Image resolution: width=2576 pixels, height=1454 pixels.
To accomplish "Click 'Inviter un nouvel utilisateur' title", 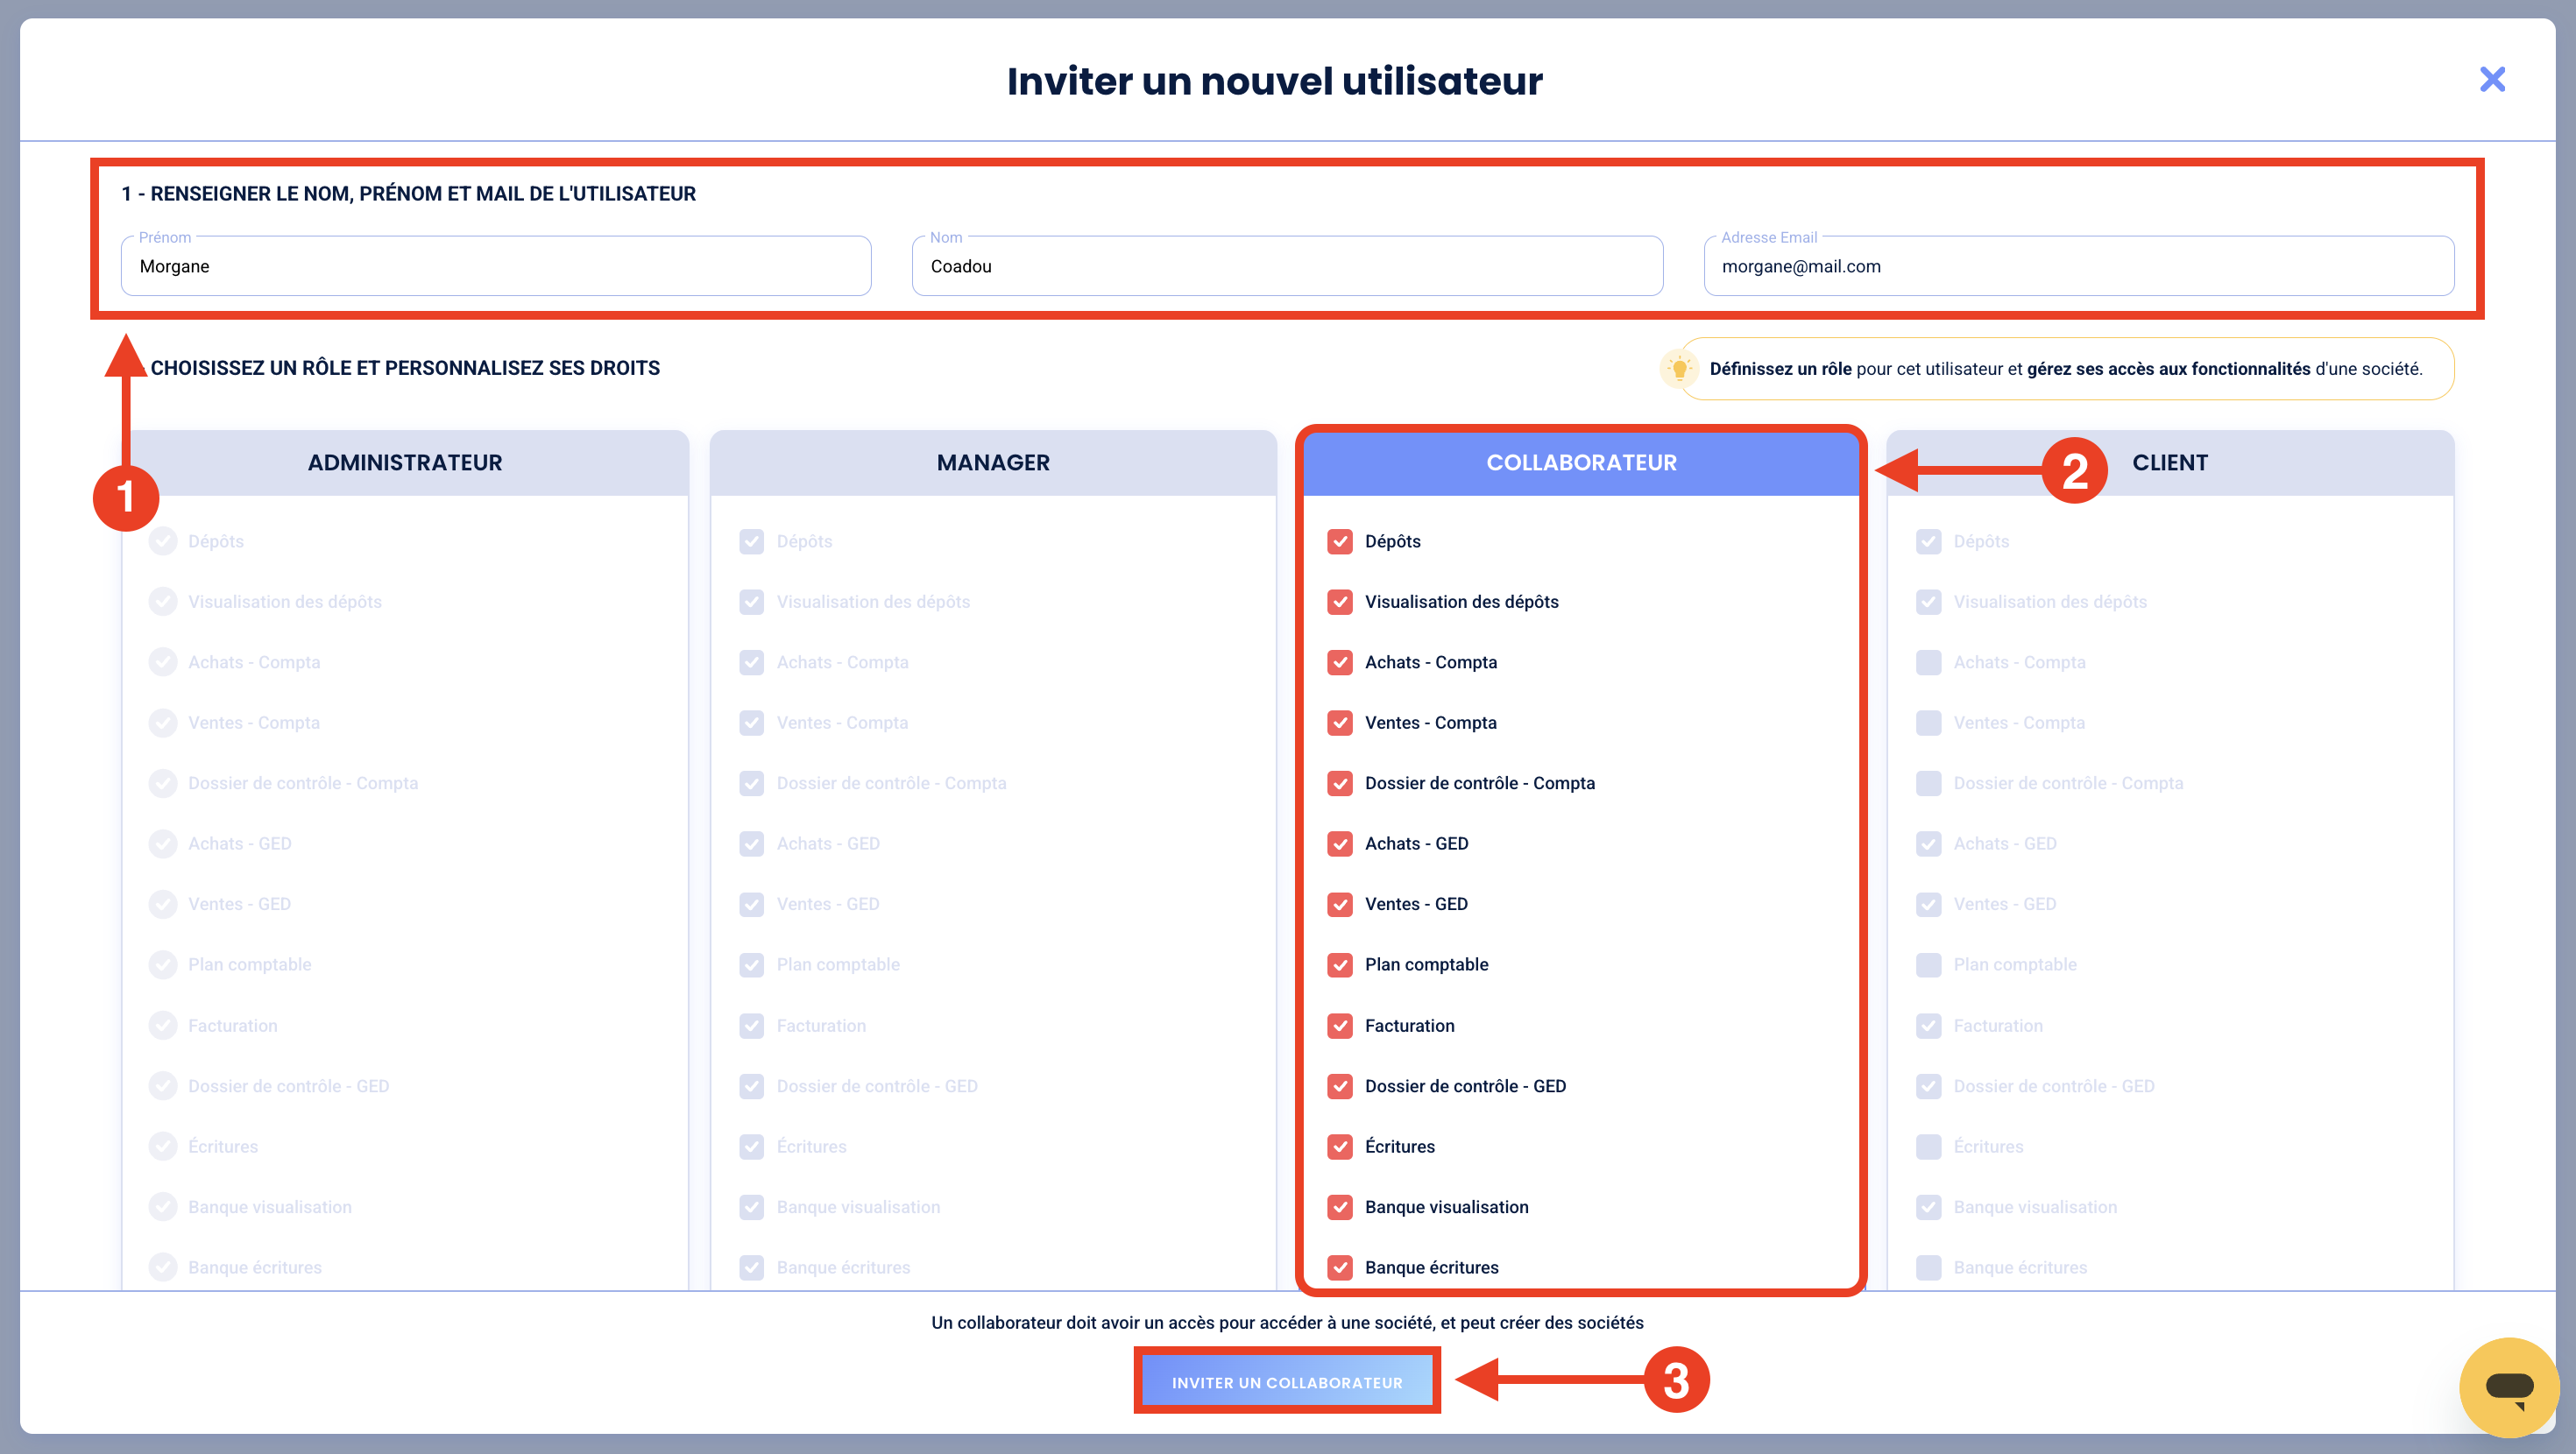I will [1274, 81].
